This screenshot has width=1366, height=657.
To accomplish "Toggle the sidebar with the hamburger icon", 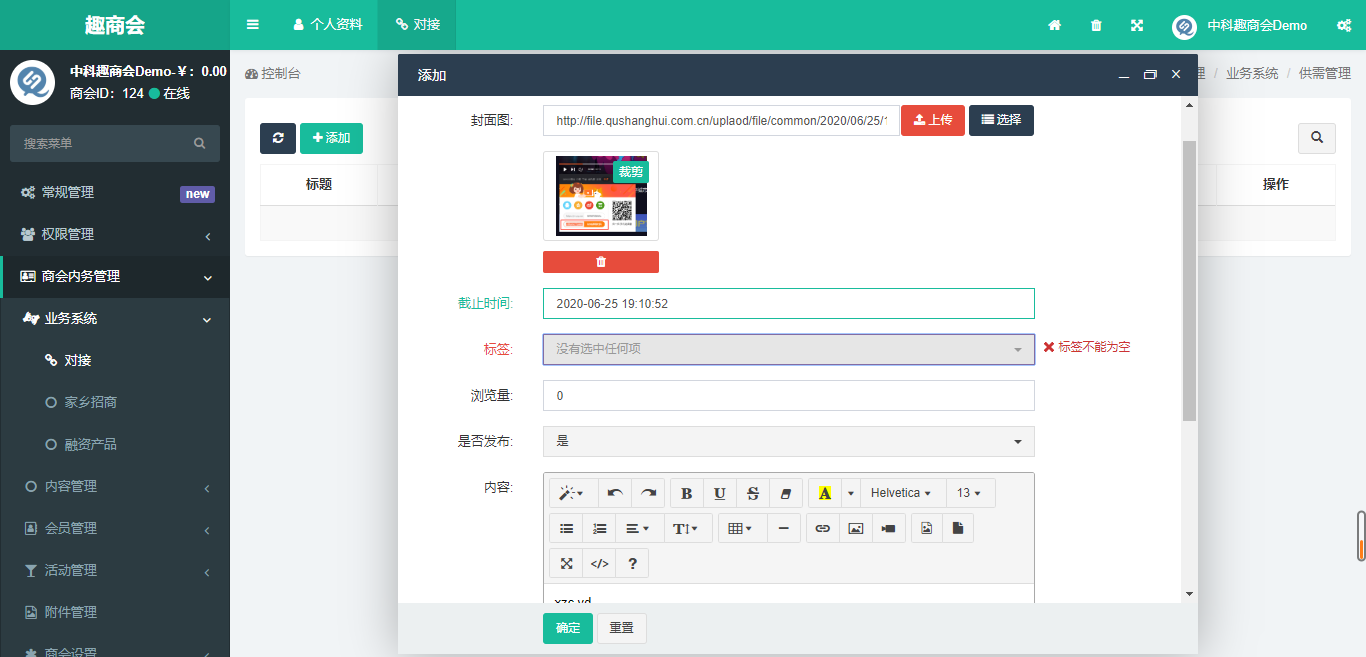I will point(253,24).
